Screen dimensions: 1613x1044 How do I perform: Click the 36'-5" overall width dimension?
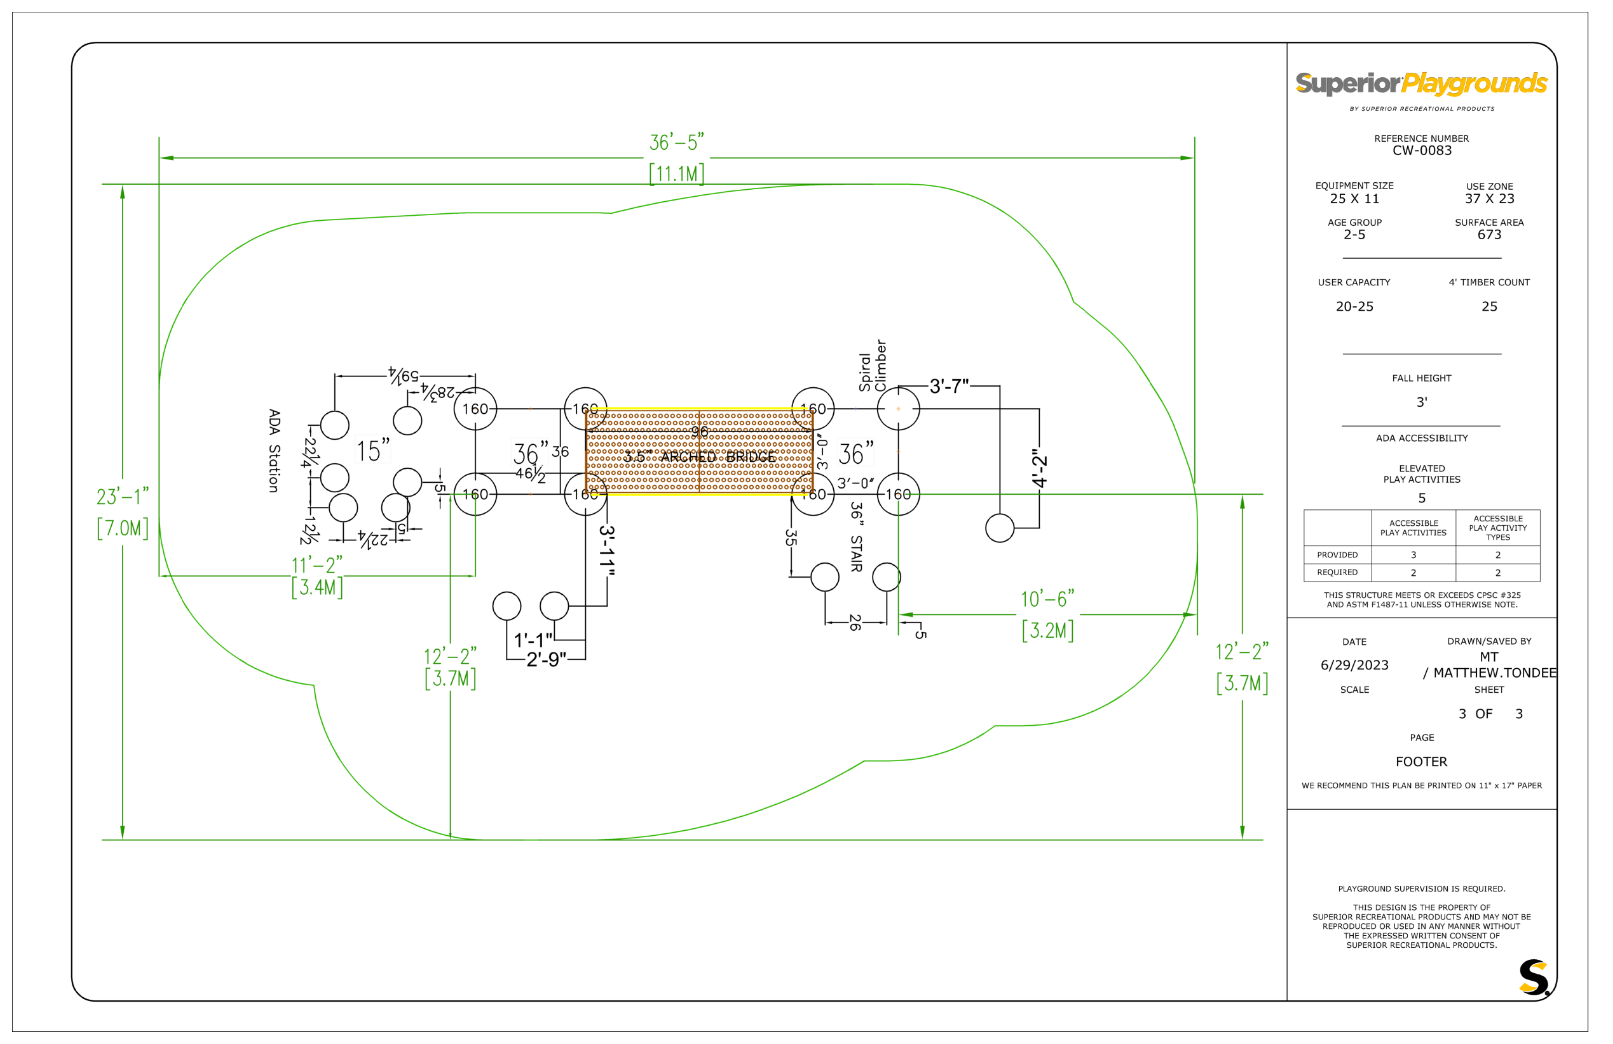click(677, 143)
